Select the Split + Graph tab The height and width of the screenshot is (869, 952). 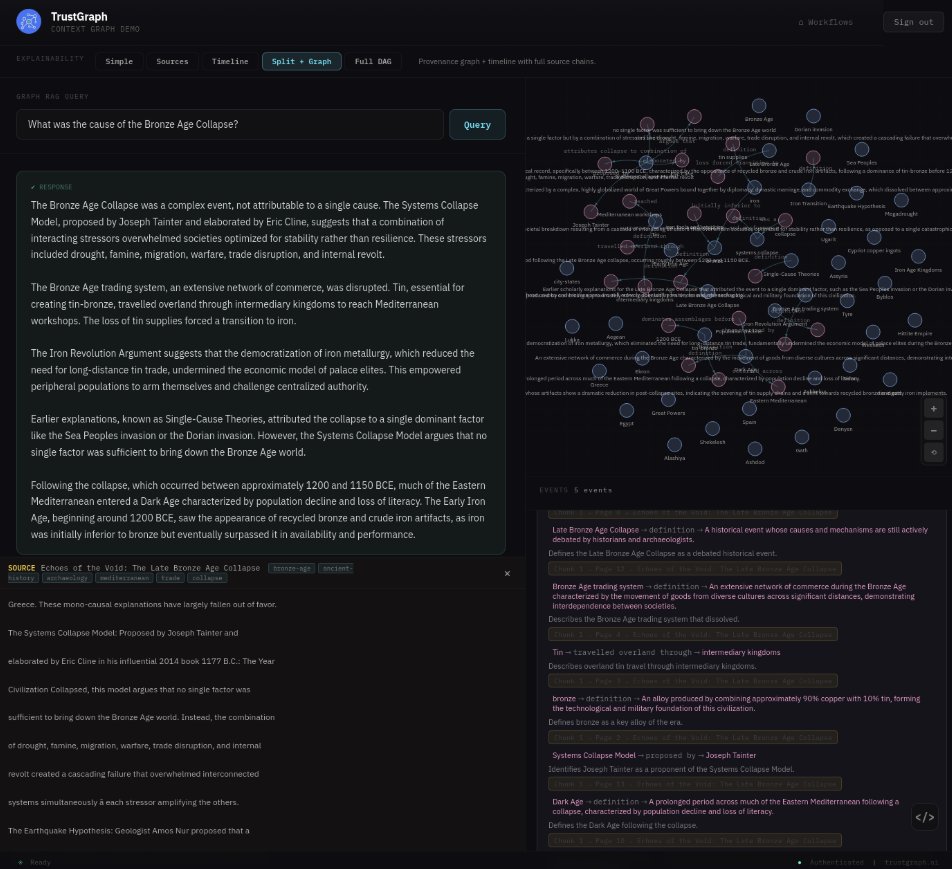pos(302,61)
